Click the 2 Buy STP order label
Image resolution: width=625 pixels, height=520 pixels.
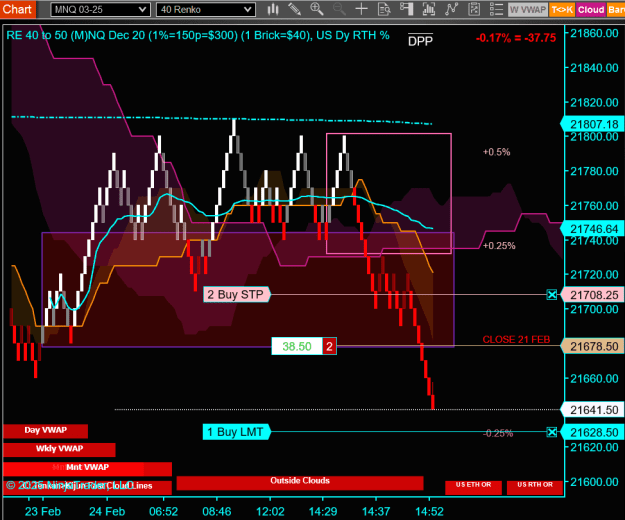coord(236,294)
